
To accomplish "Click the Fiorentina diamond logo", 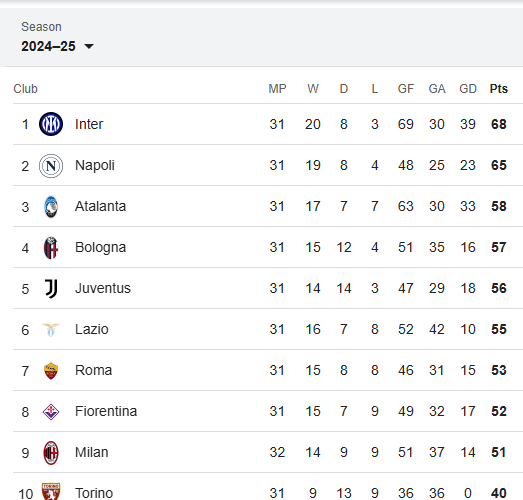I will tap(51, 412).
